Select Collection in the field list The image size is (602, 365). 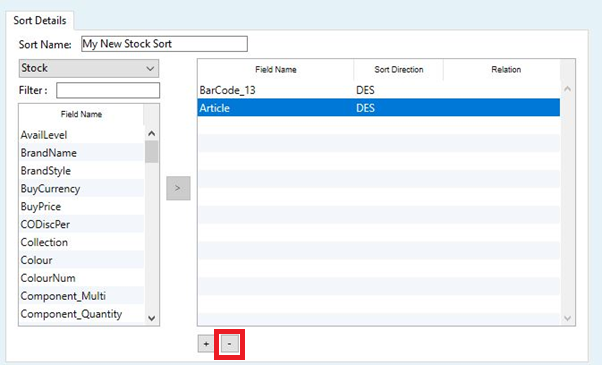(x=81, y=242)
